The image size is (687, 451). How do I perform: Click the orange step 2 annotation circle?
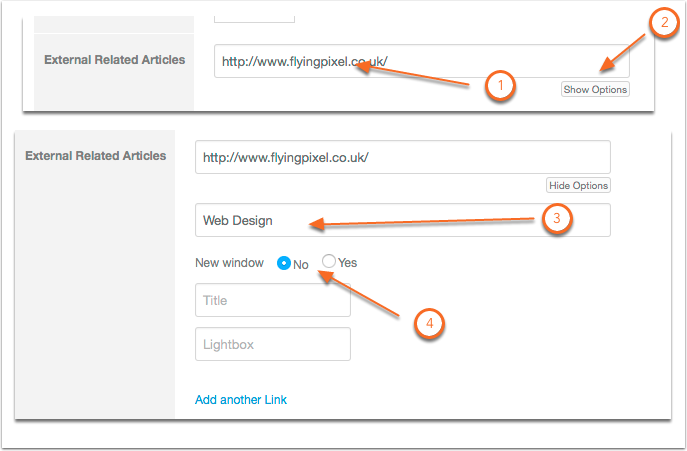664,22
